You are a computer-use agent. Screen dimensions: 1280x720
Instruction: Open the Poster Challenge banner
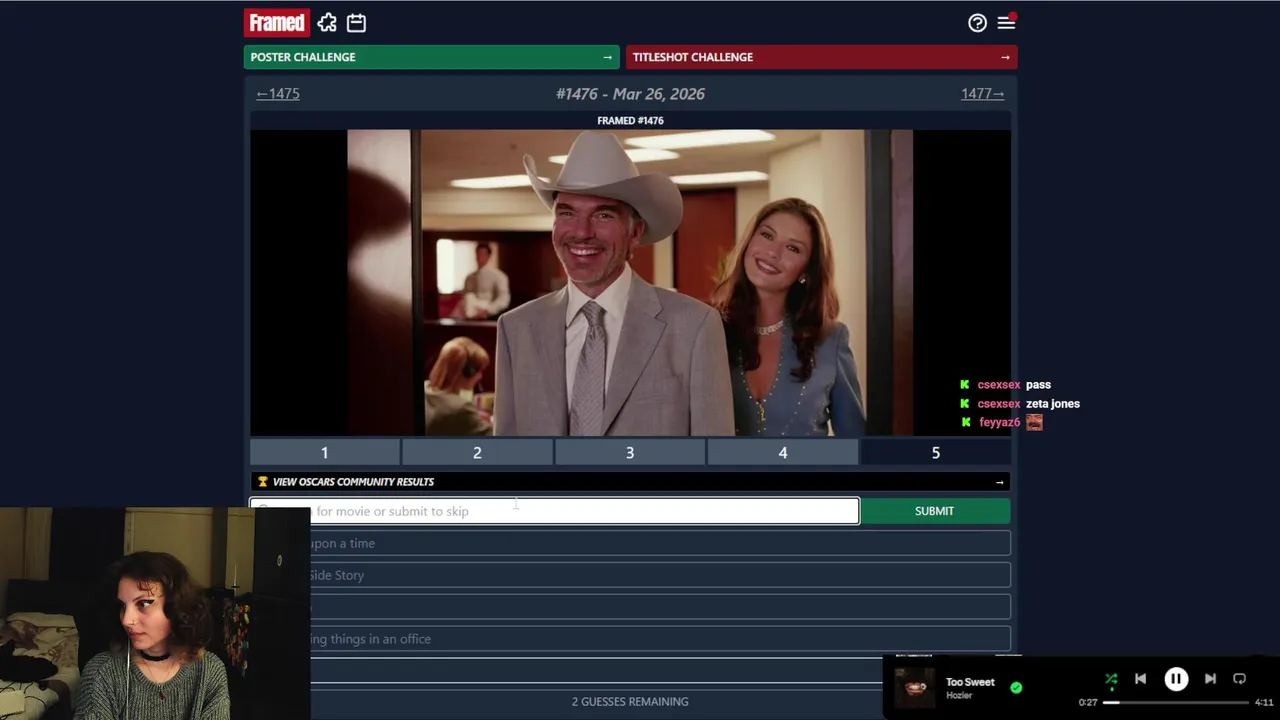point(432,57)
